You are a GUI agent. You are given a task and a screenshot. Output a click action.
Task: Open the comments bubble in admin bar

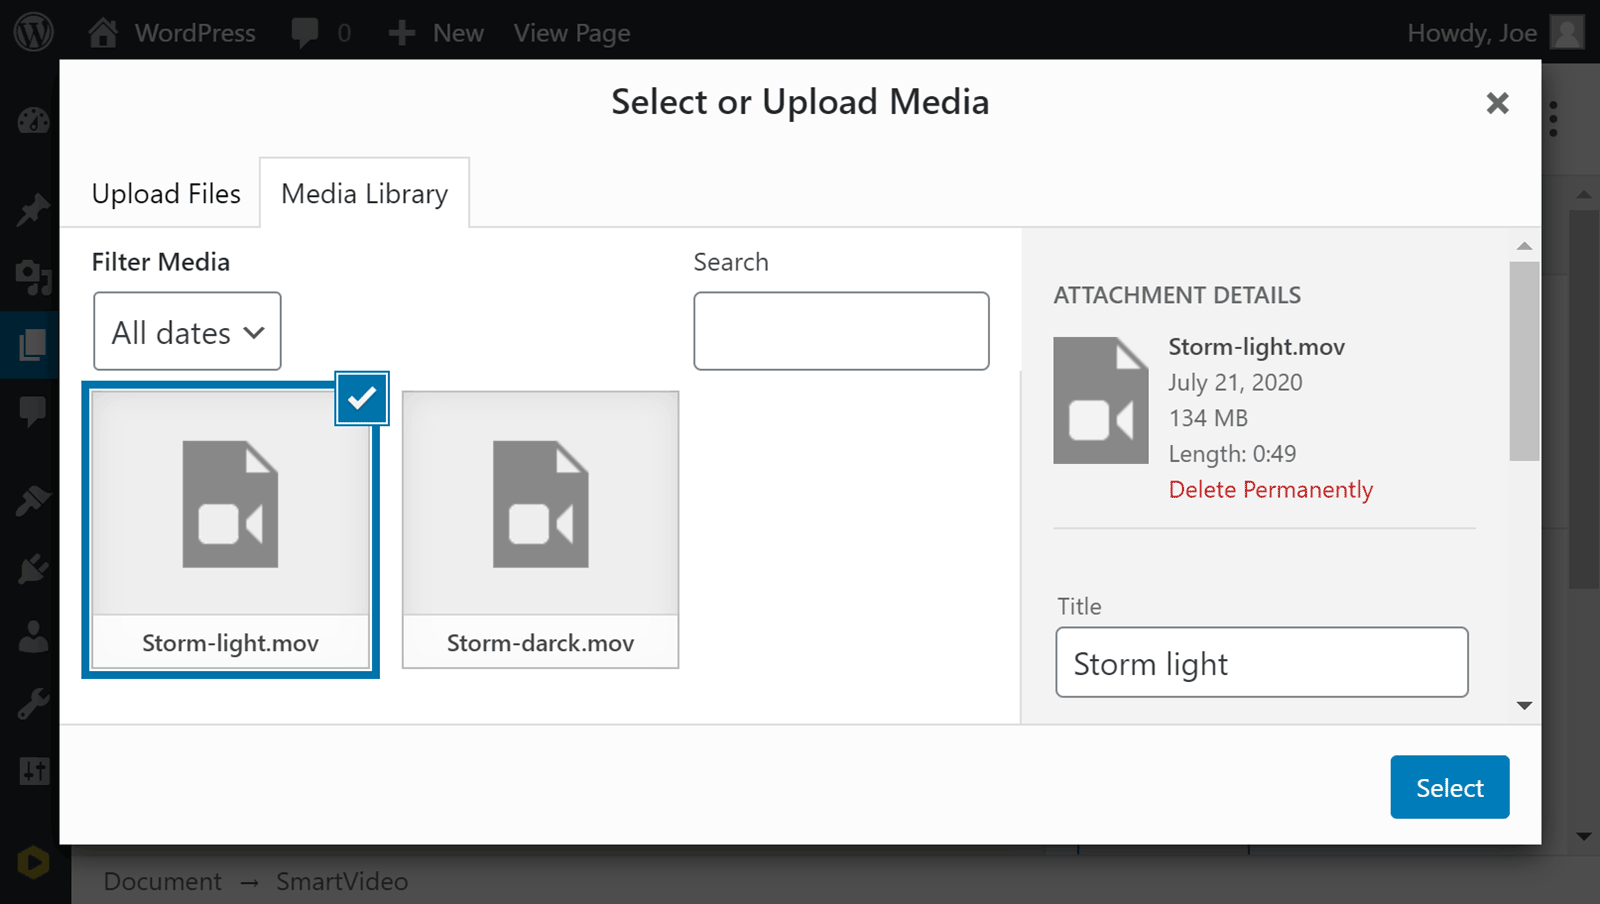tap(321, 33)
